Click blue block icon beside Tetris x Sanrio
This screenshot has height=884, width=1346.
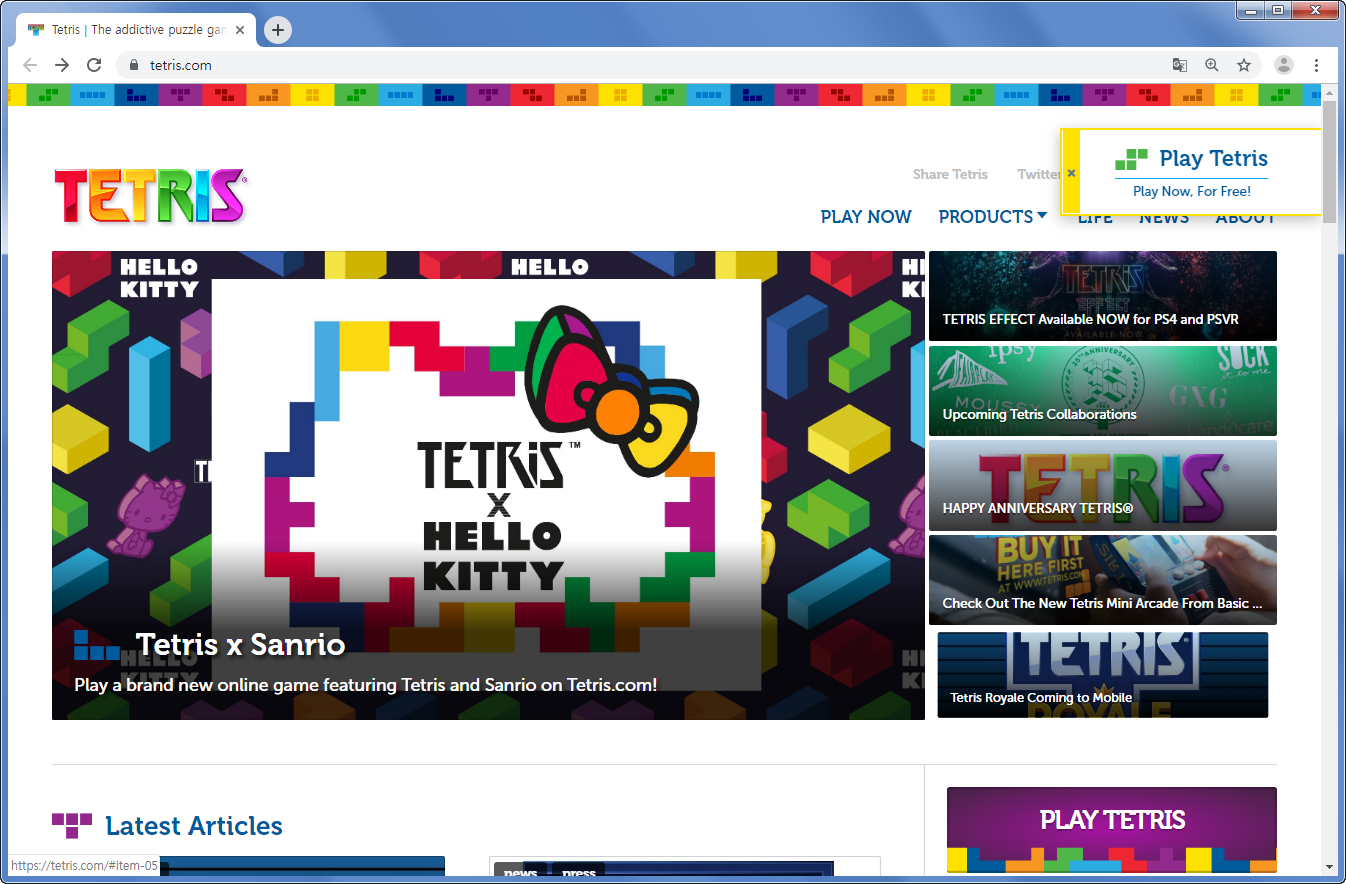[x=96, y=645]
